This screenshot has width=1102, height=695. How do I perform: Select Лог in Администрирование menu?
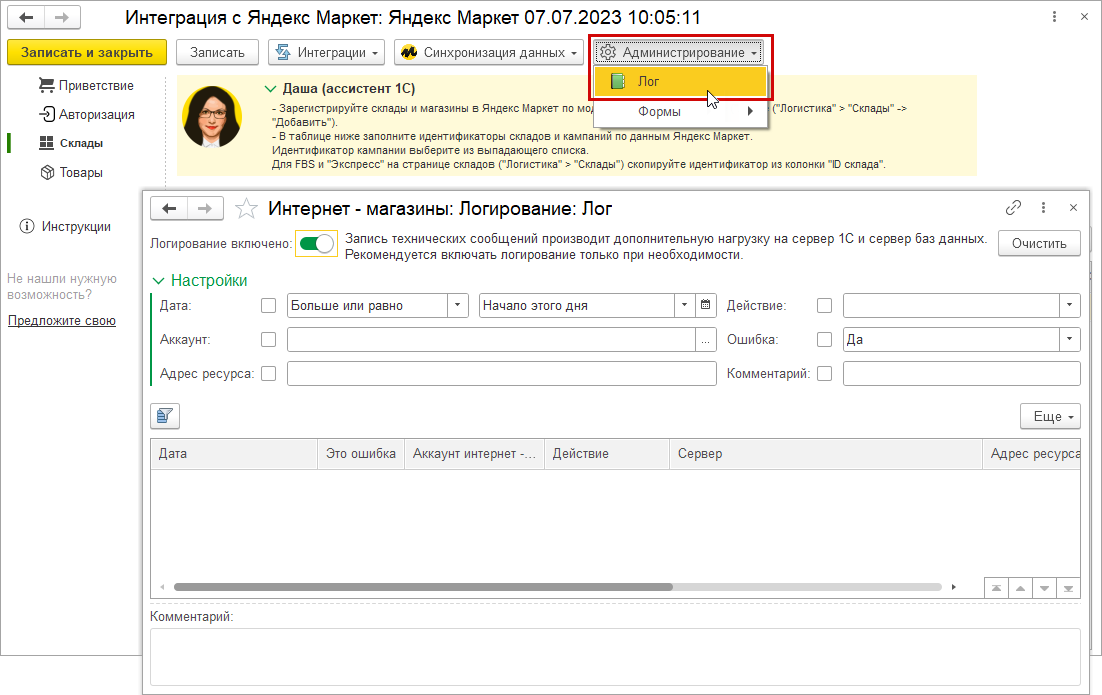tap(680, 82)
